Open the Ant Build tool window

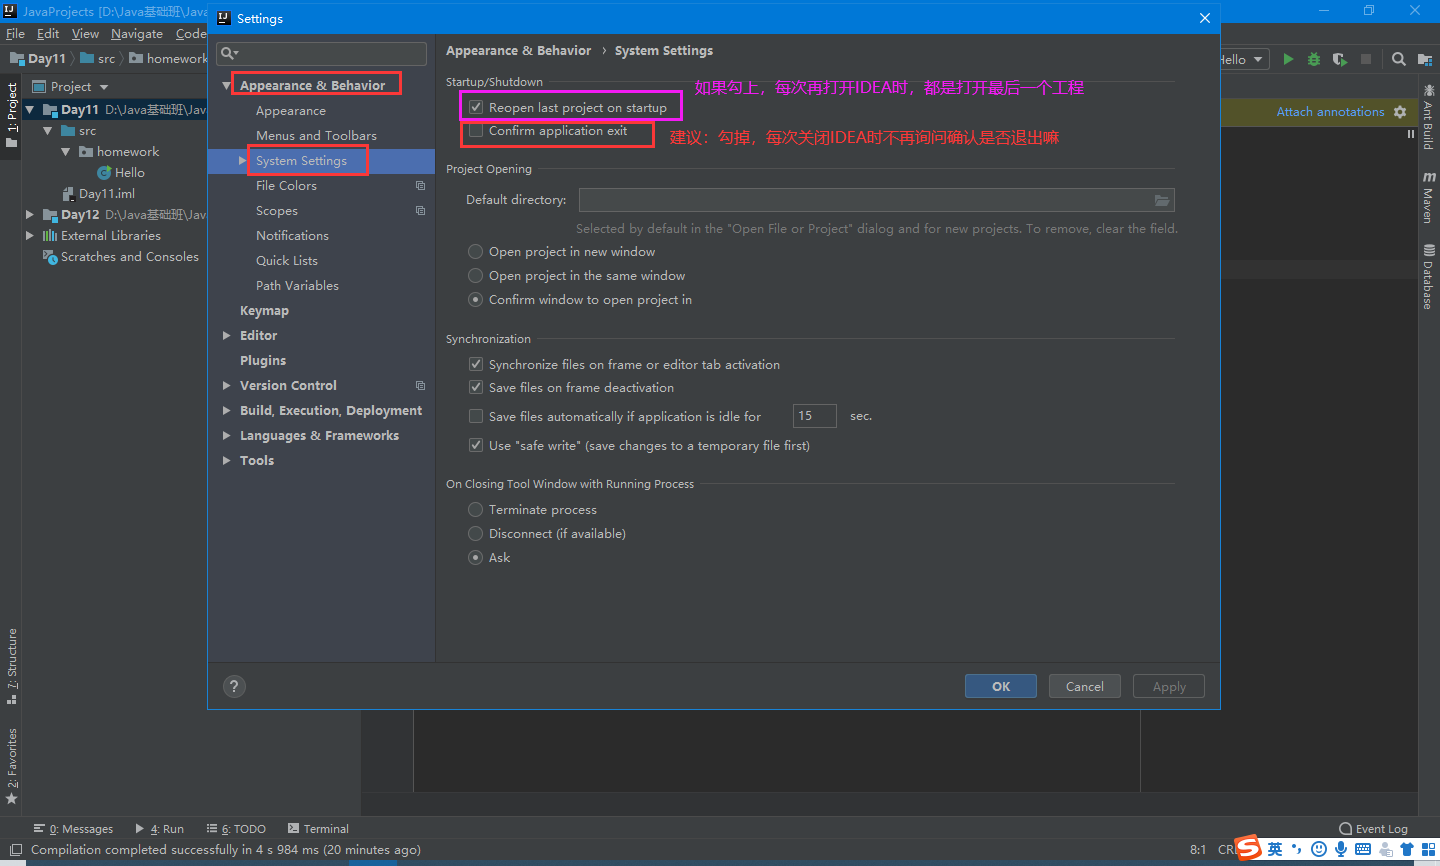point(1428,118)
